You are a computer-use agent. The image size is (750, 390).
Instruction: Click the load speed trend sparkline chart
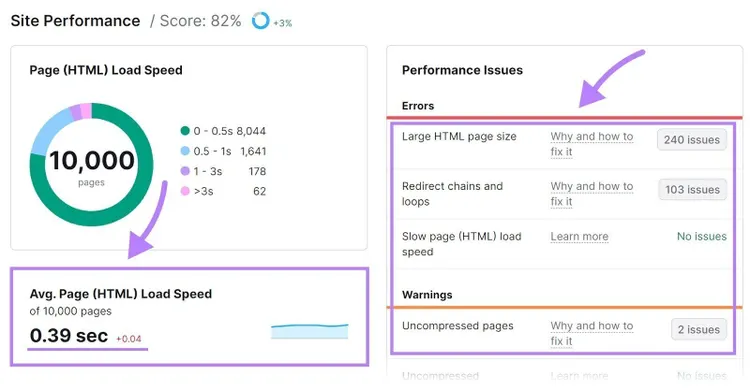pos(309,331)
